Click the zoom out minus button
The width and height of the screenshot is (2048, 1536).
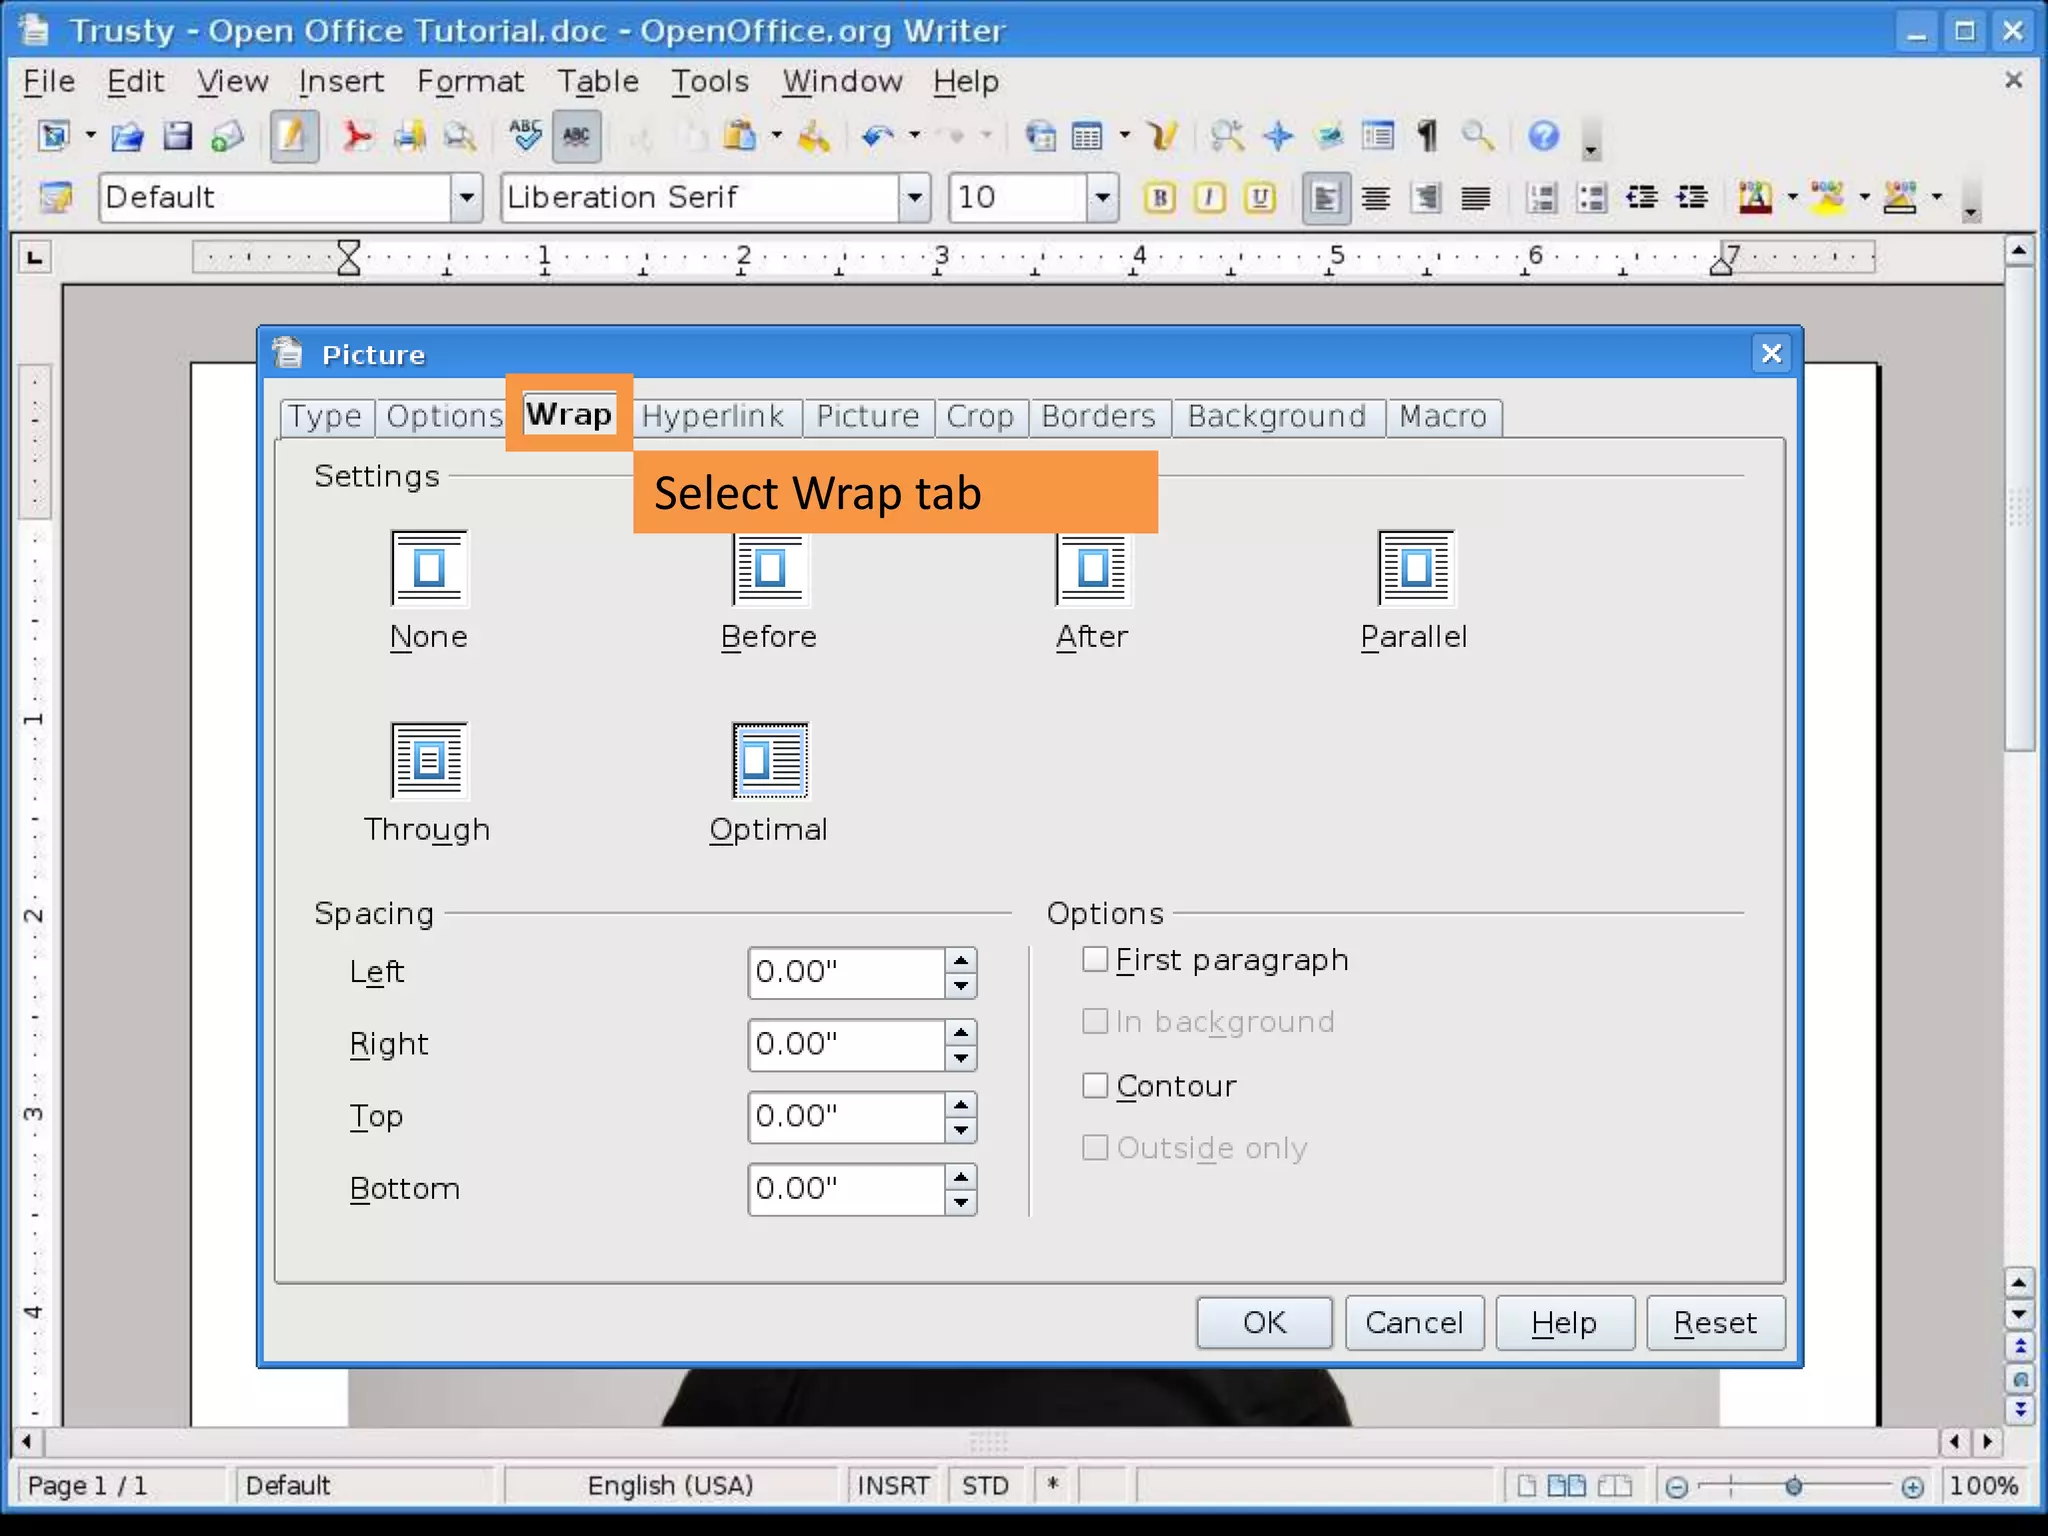point(1677,1487)
